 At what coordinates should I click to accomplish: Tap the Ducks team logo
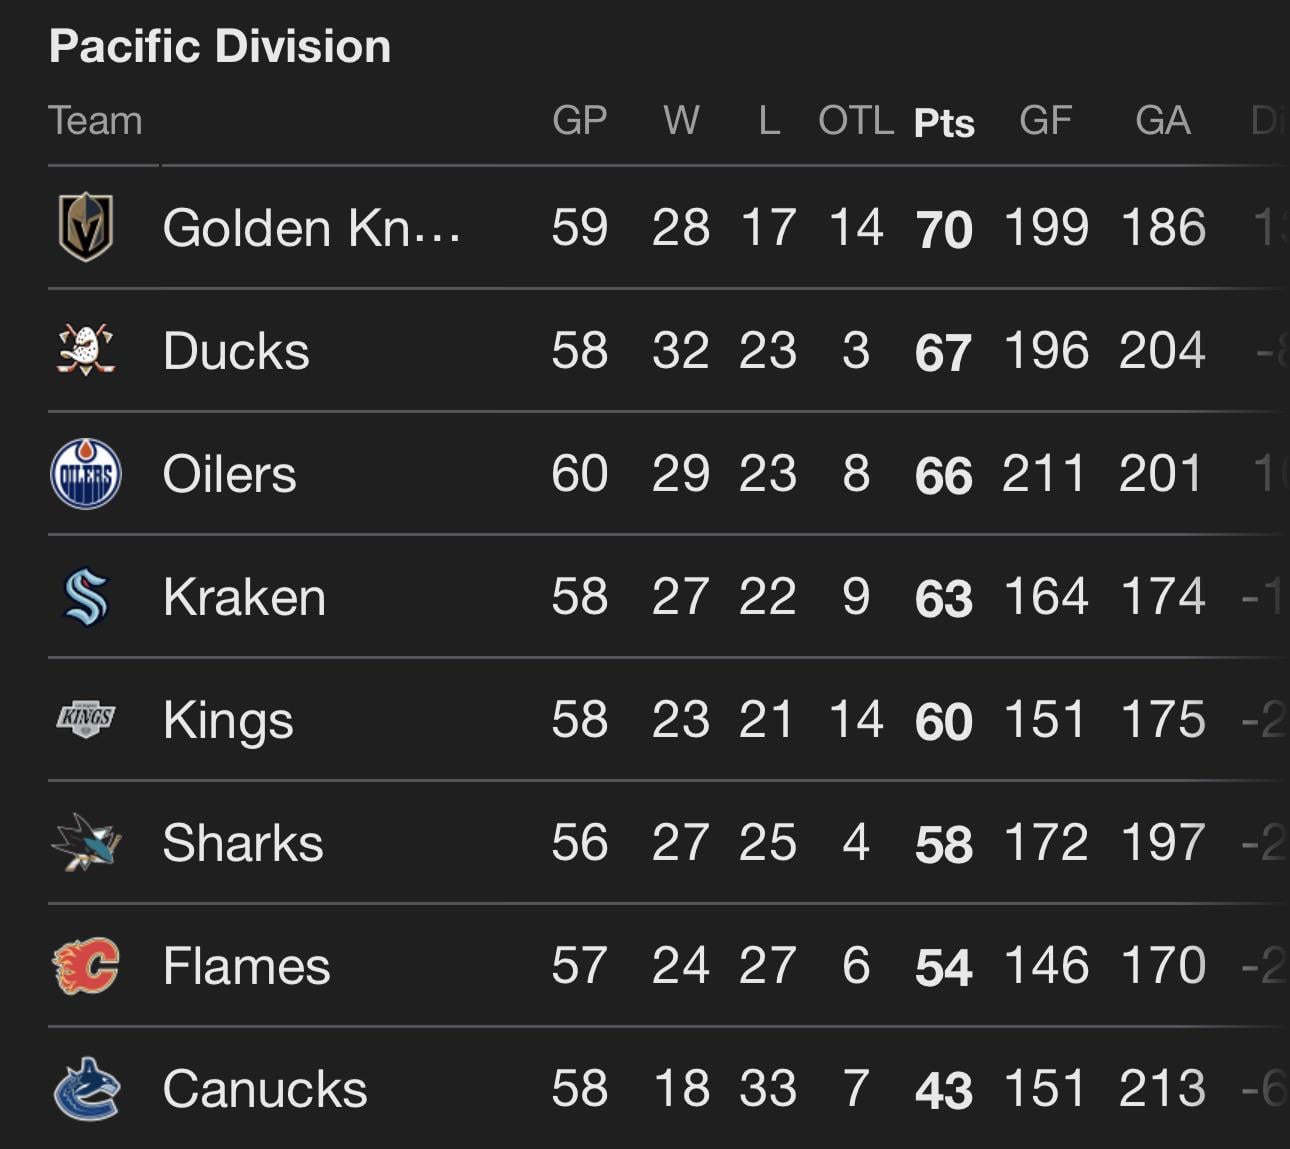tap(85, 350)
